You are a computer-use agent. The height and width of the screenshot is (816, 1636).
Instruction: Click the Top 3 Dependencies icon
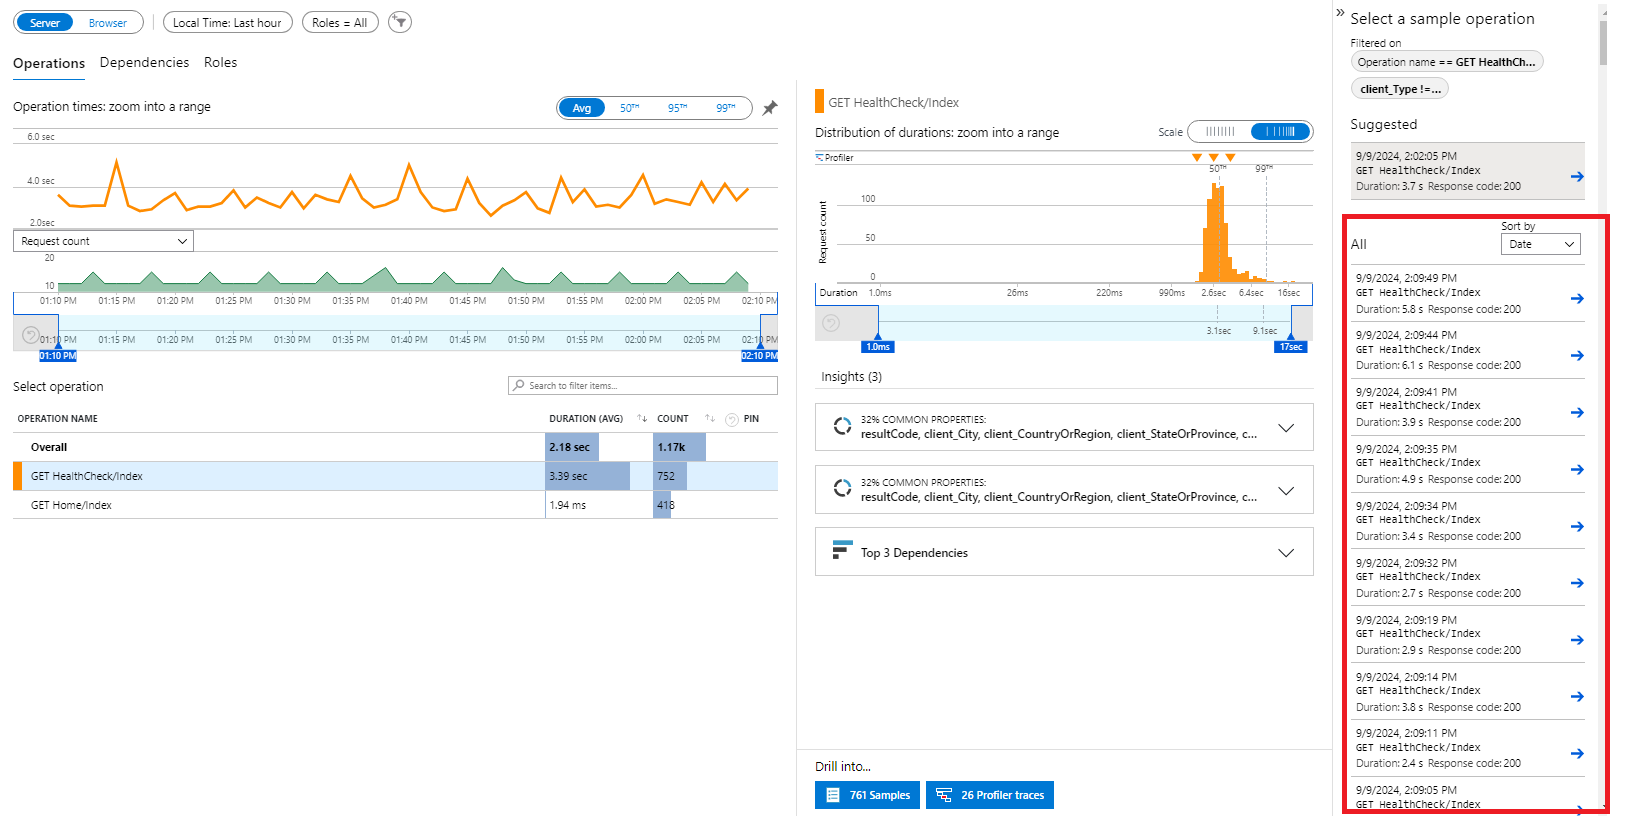842,551
